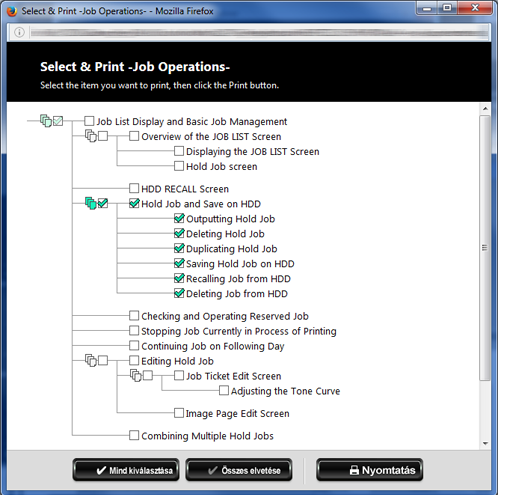Click the top-level select-all pages icon
This screenshot has height=495, width=517.
pos(46,121)
